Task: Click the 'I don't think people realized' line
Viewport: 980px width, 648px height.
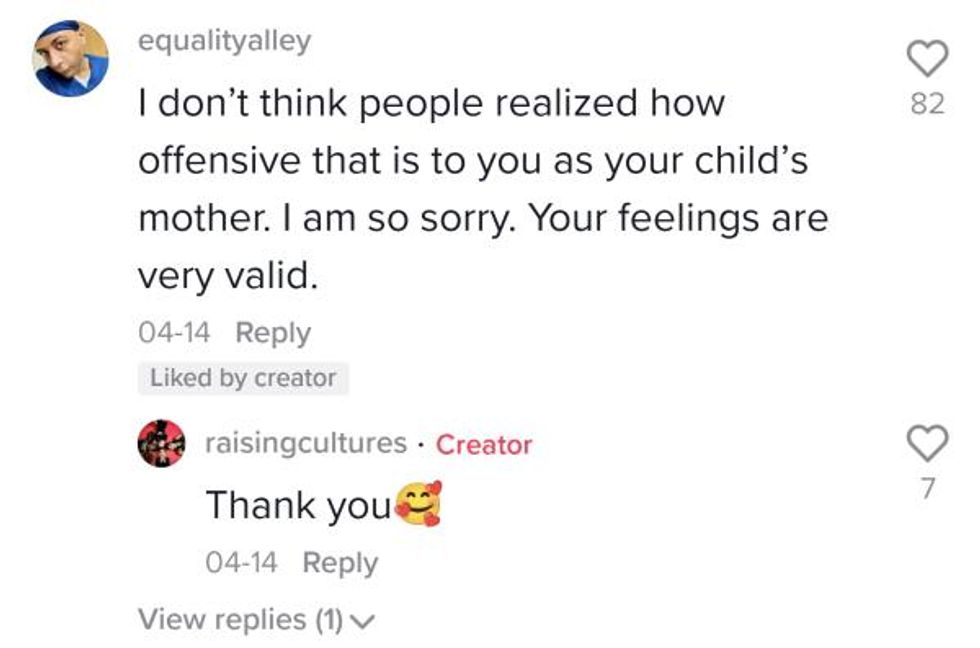Action: (430, 103)
